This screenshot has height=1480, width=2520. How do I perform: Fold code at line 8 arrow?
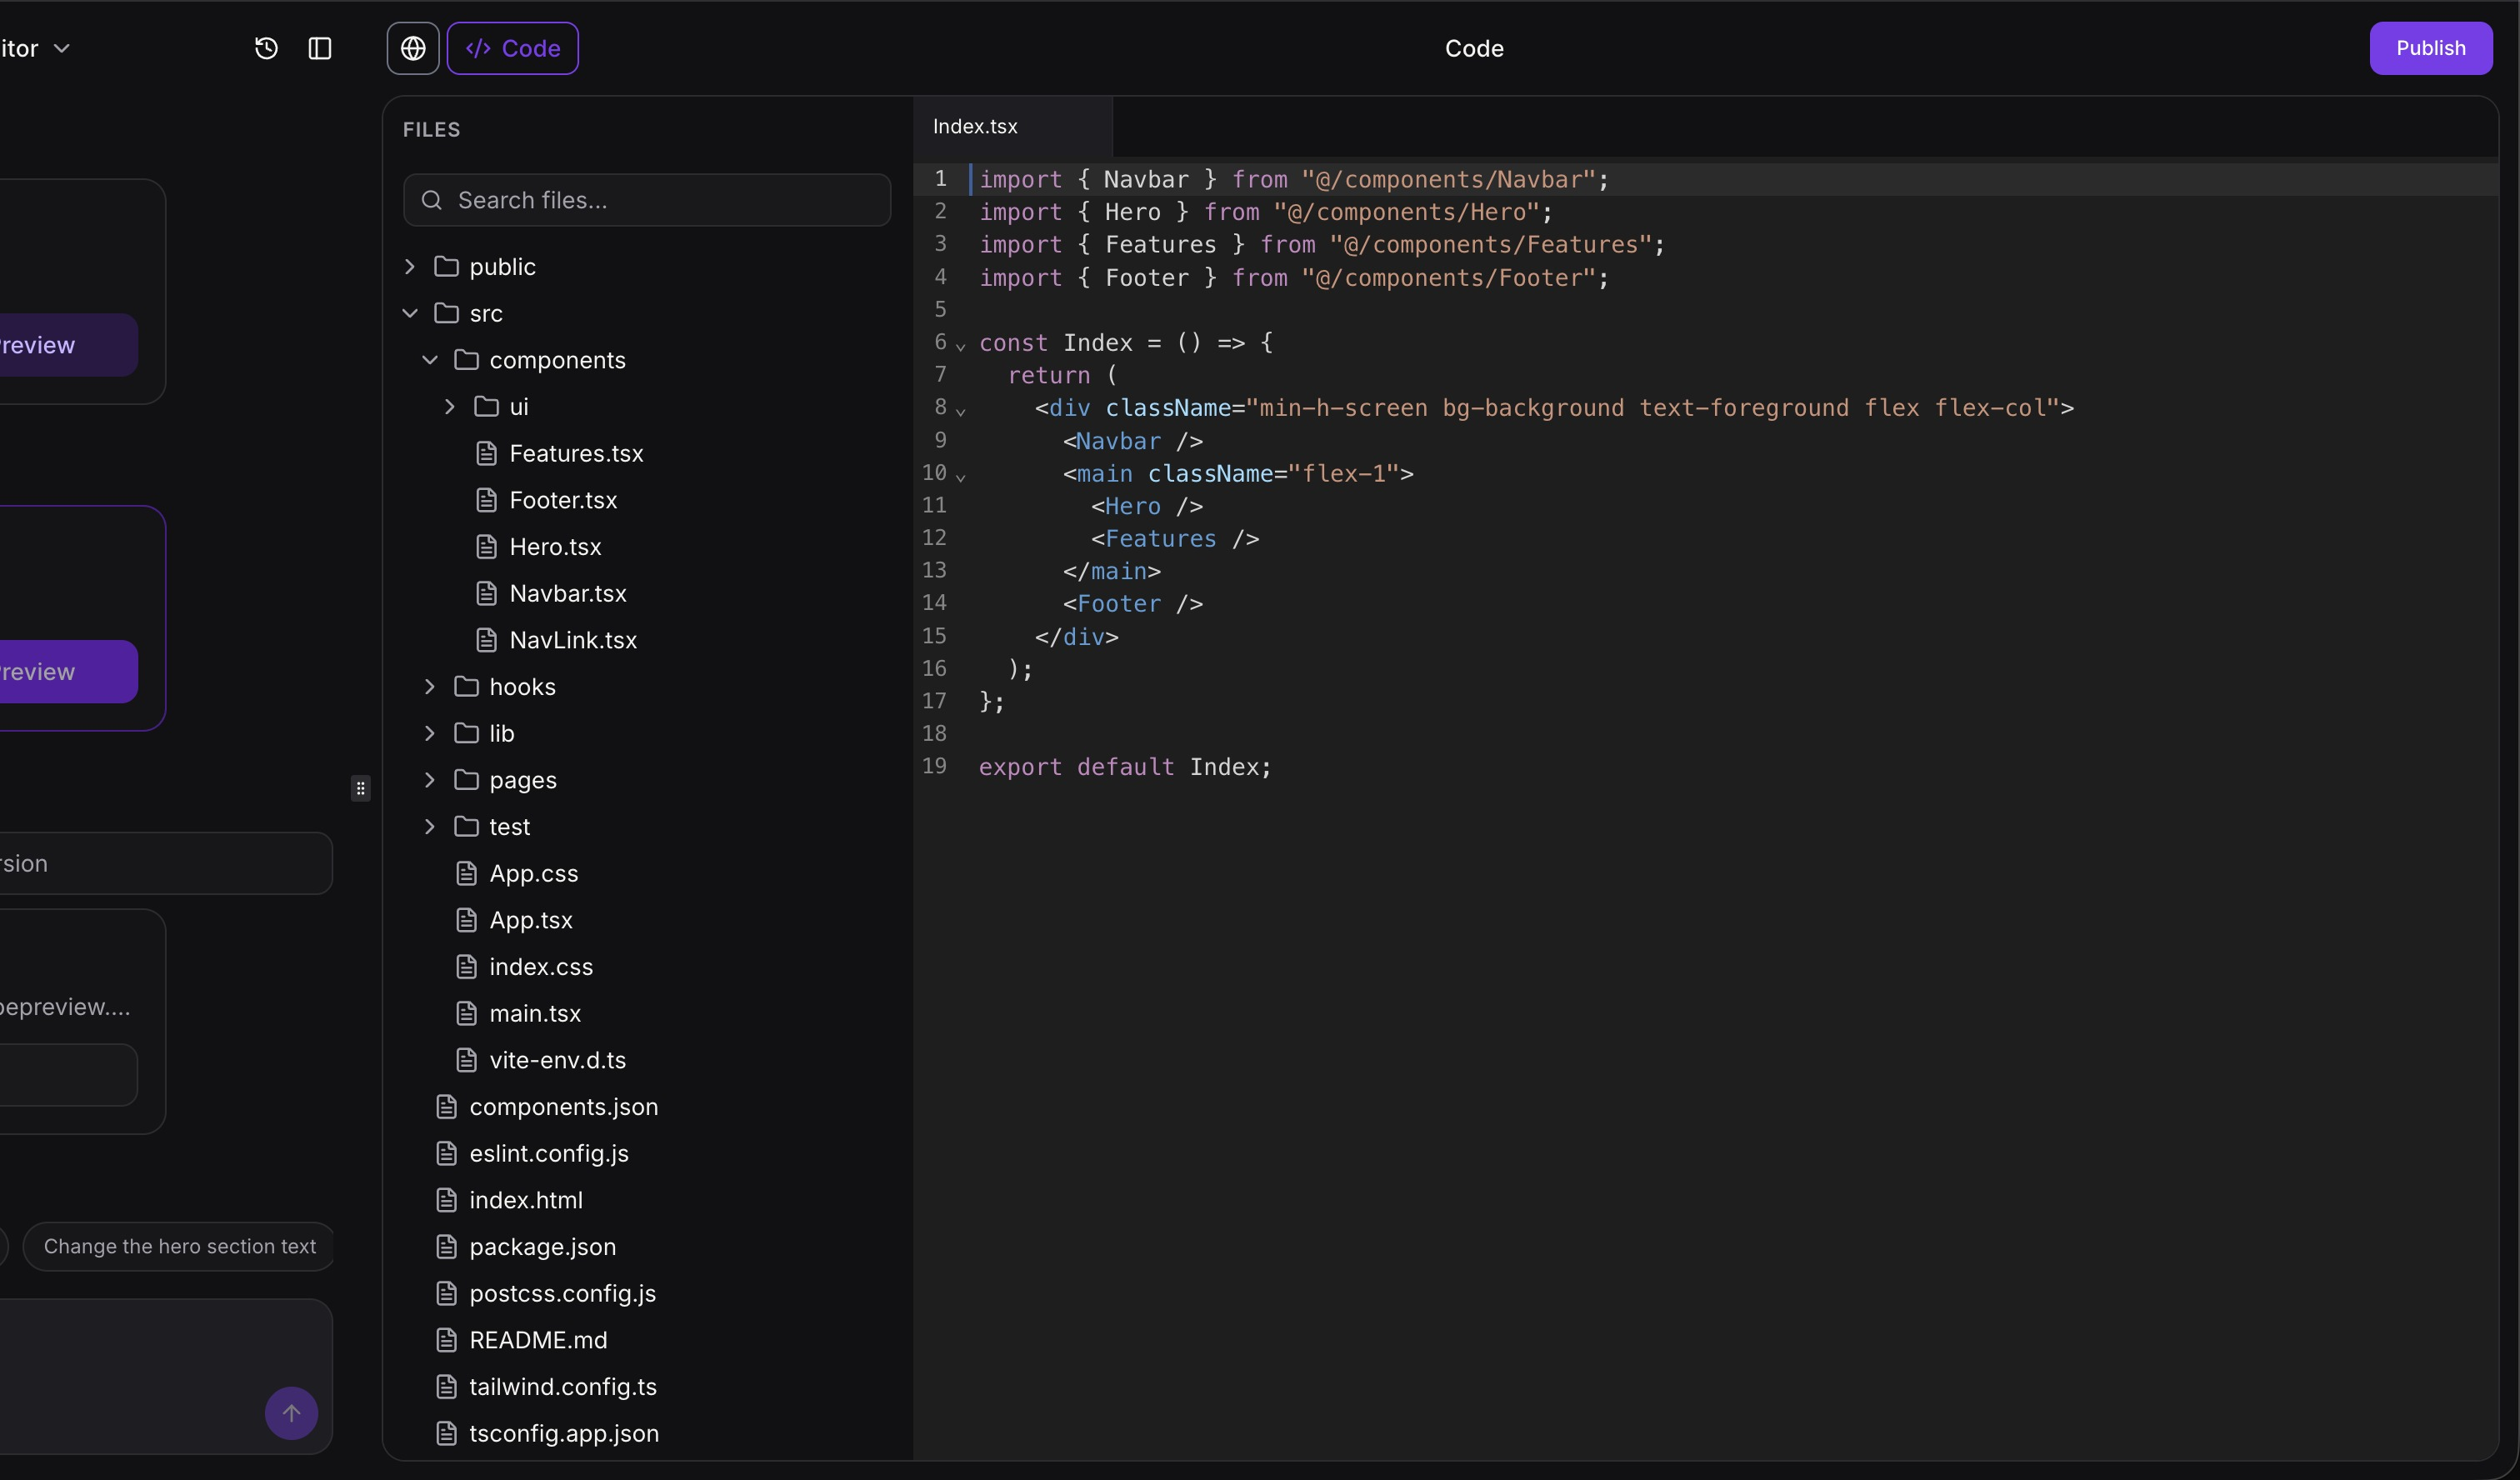click(x=961, y=411)
